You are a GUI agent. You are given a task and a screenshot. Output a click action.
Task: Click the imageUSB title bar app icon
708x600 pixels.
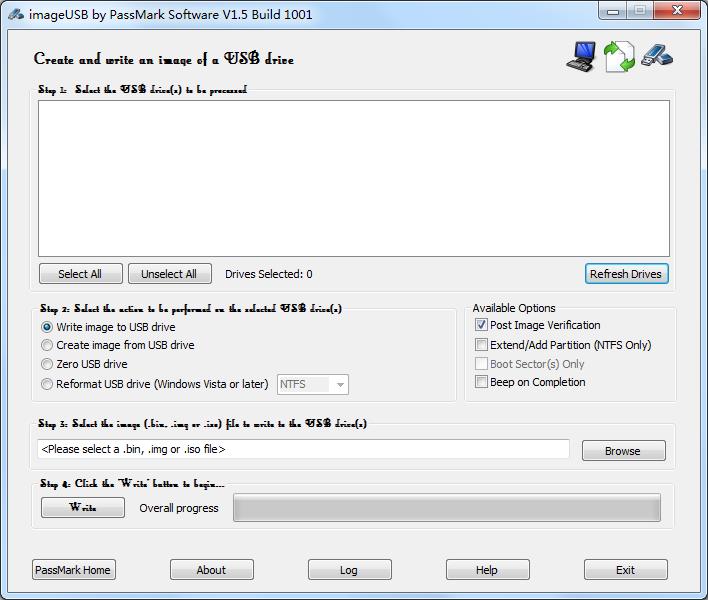point(16,14)
